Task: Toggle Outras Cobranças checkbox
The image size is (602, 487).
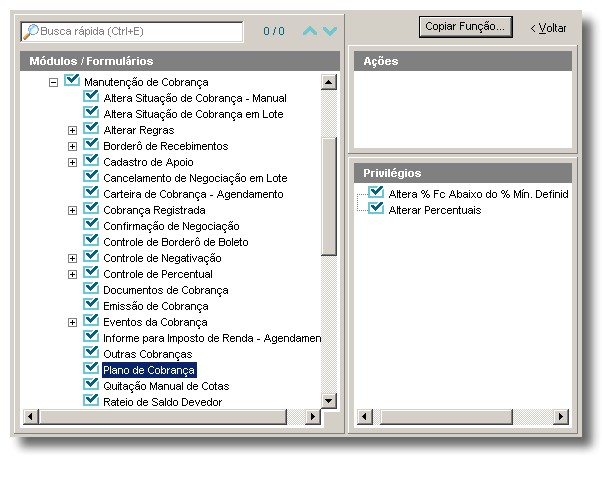Action: click(x=91, y=353)
